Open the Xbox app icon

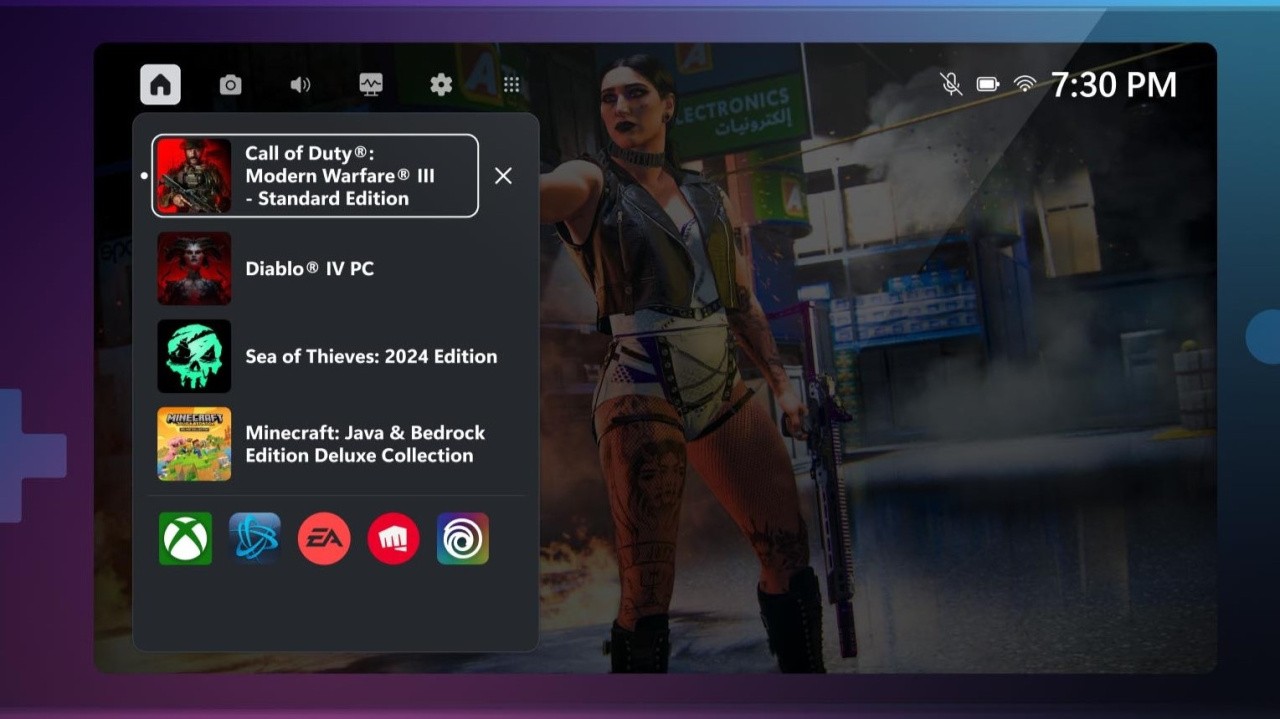coord(185,538)
